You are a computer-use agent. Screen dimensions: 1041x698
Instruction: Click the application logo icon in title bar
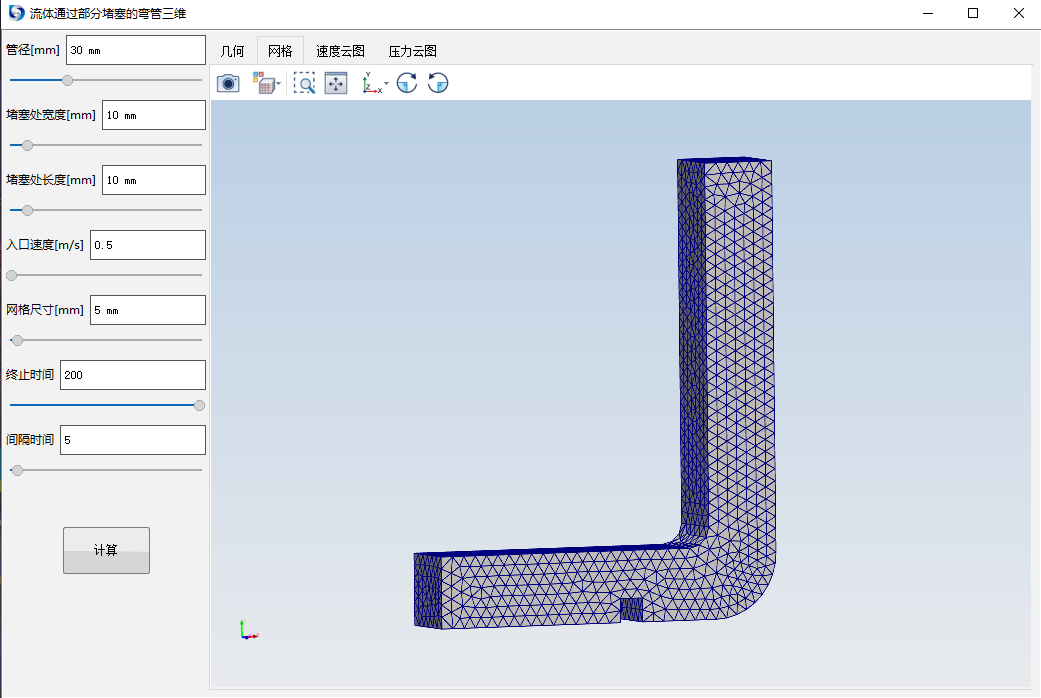click(x=16, y=13)
